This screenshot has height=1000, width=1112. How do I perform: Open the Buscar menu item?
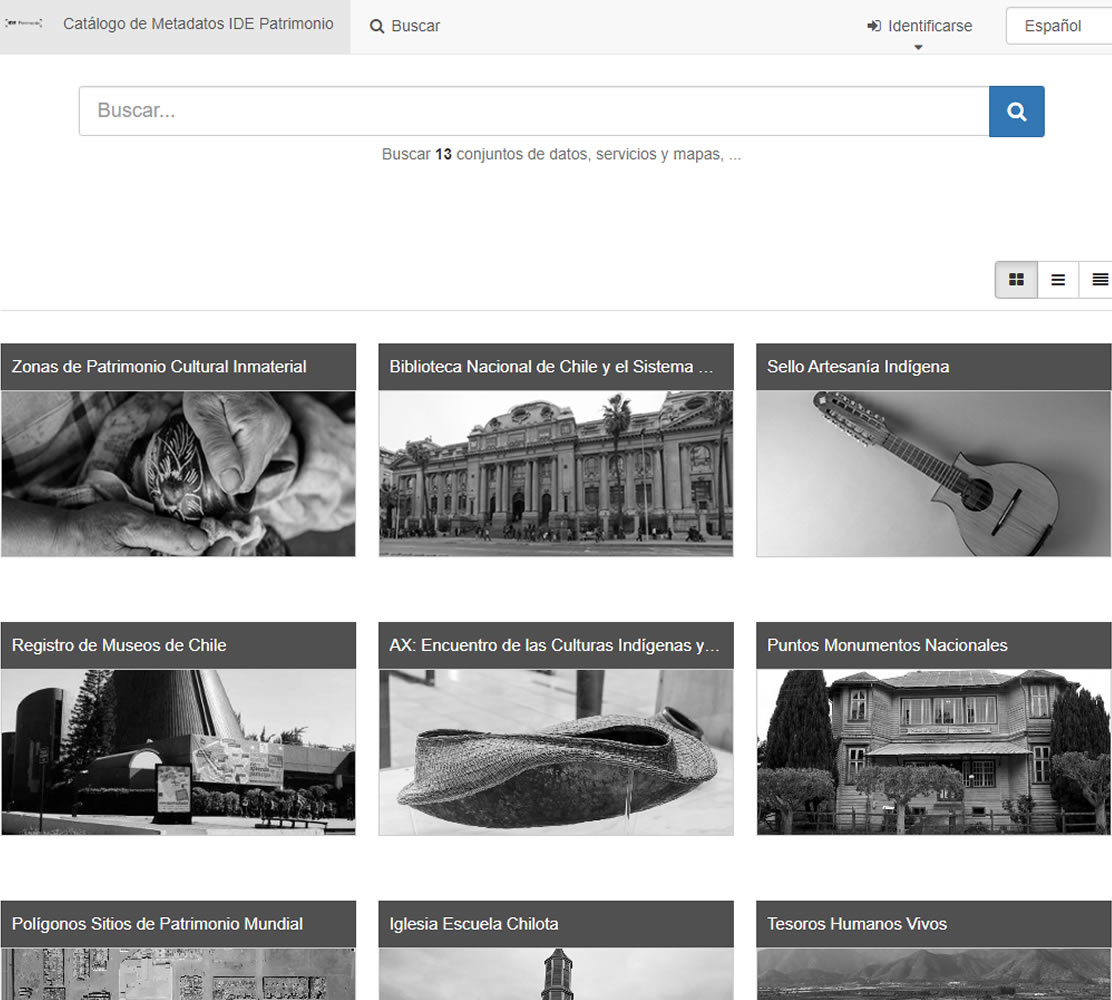[x=405, y=27]
